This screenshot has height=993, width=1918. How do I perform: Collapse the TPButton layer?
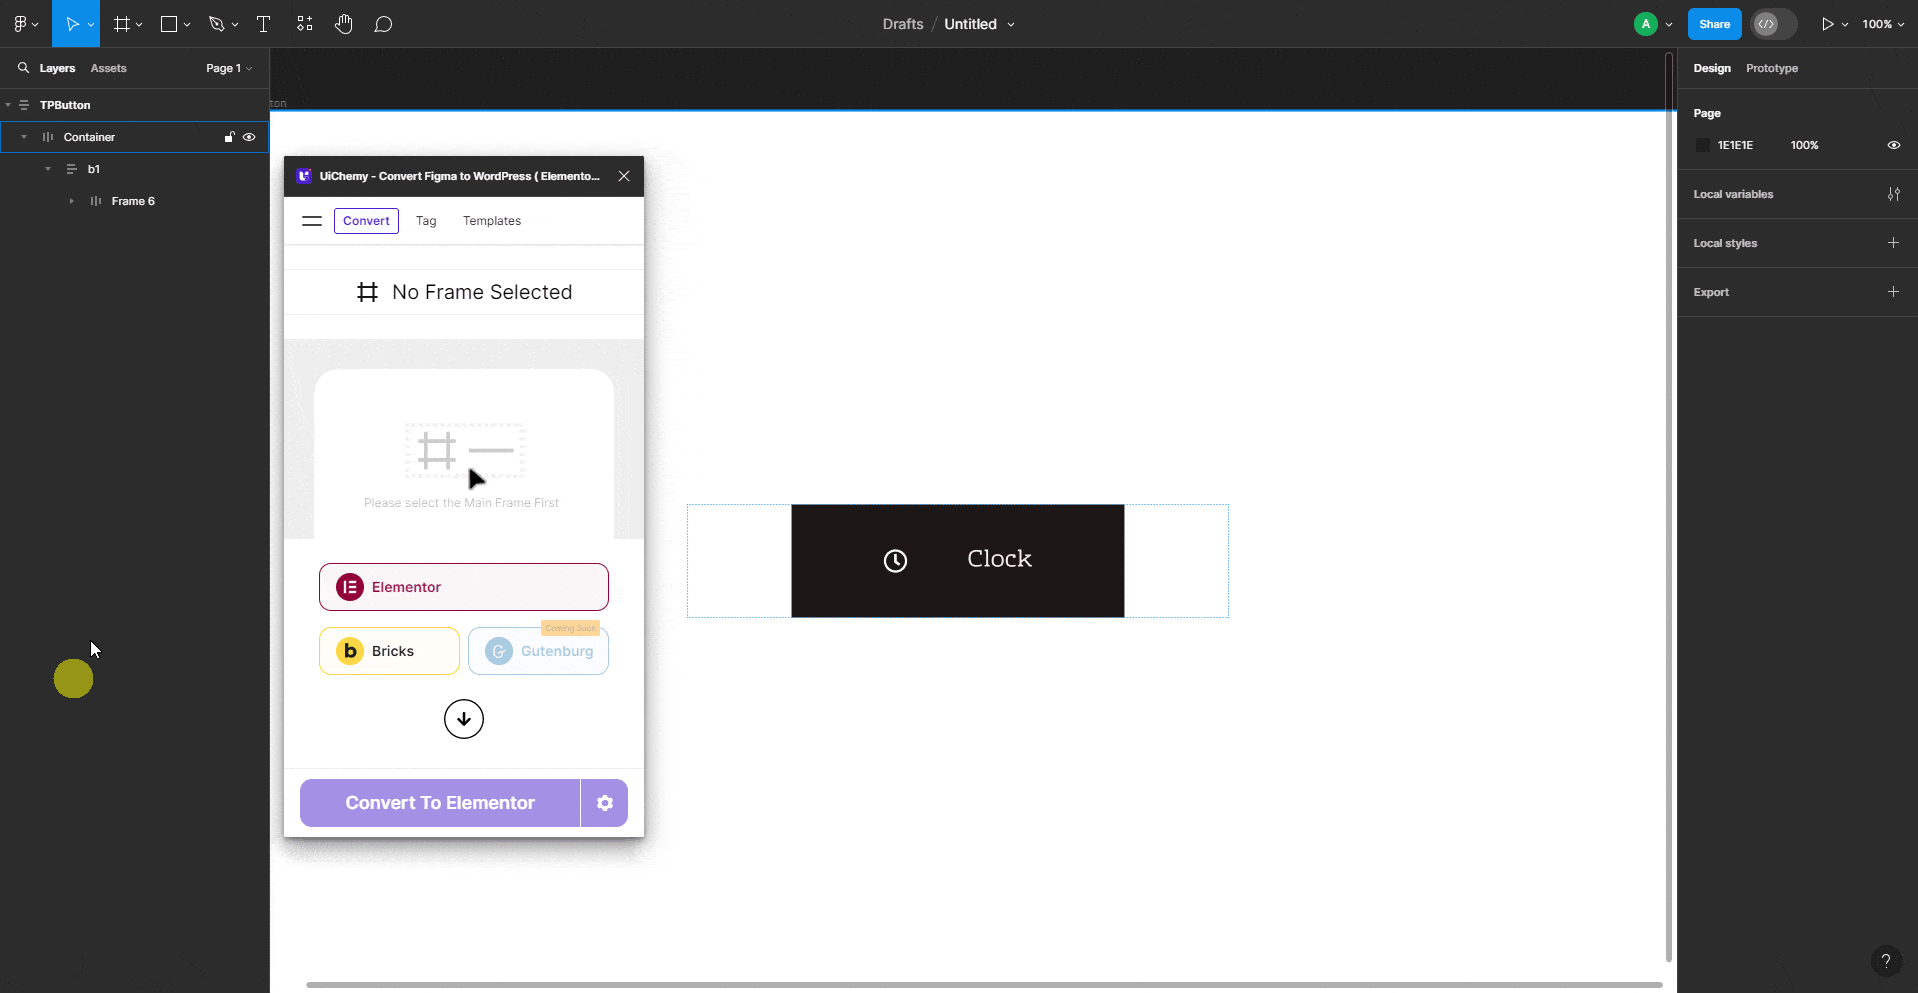(8, 105)
